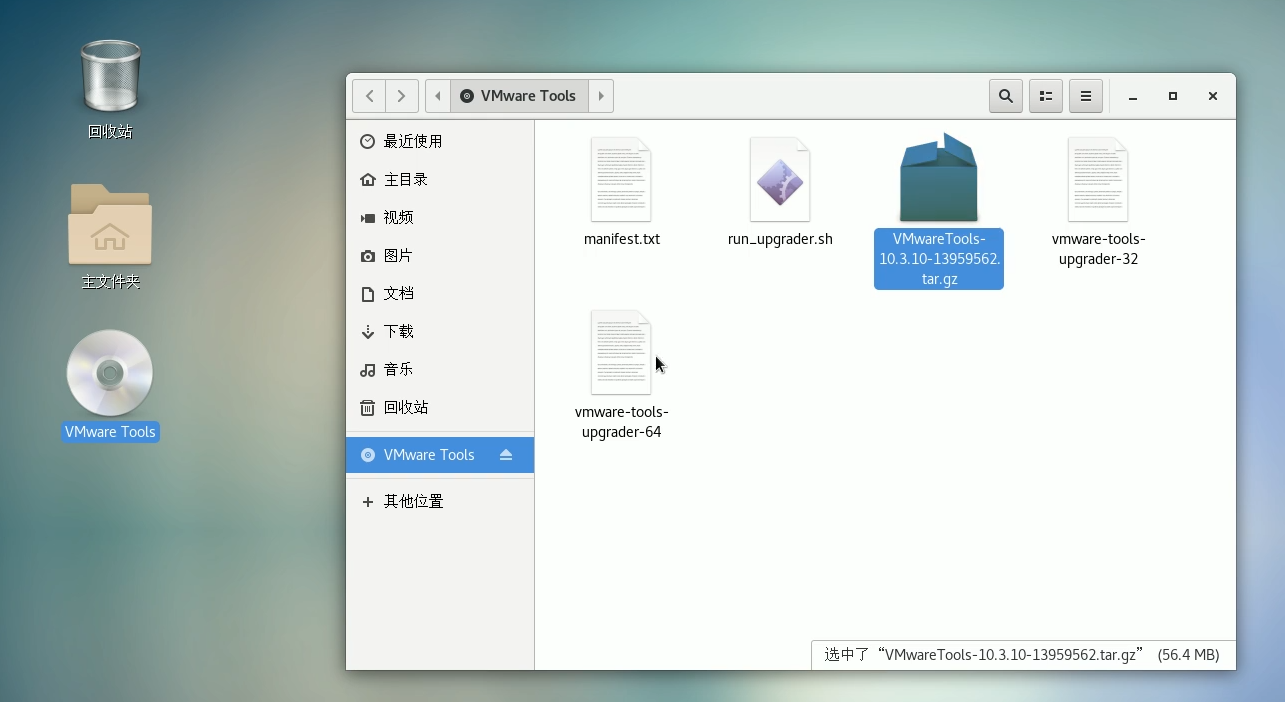Screen dimensions: 1285x702
Task: Click the vmware-tools-upgrader-64 filename label
Action: pos(622,422)
